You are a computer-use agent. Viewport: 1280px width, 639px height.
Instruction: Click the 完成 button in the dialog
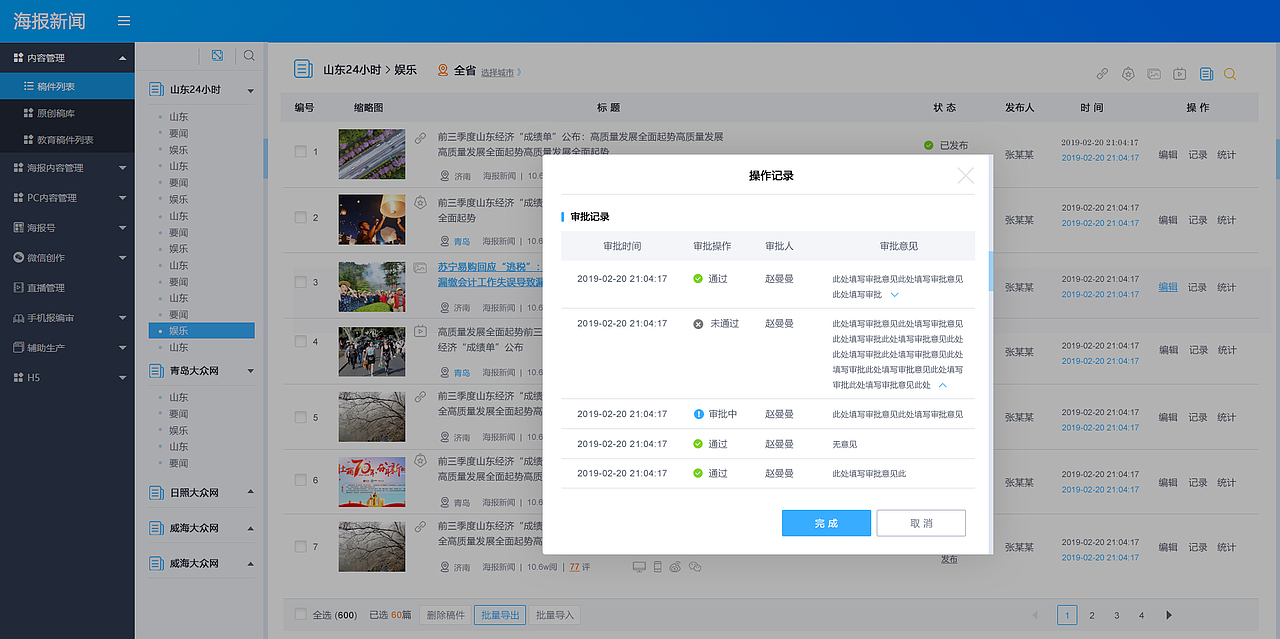coord(826,522)
